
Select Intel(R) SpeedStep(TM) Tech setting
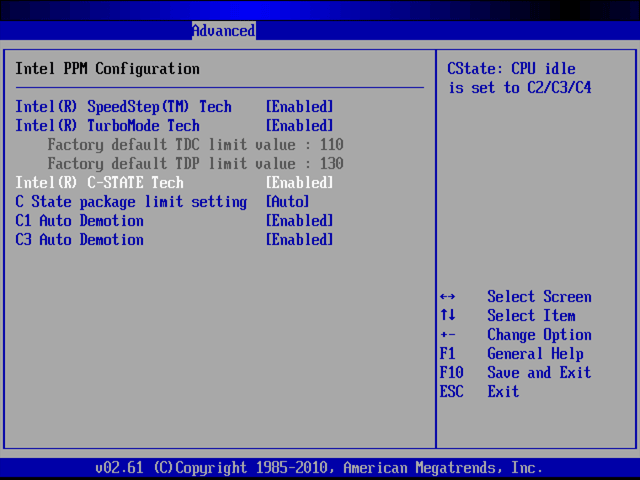[x=124, y=107]
